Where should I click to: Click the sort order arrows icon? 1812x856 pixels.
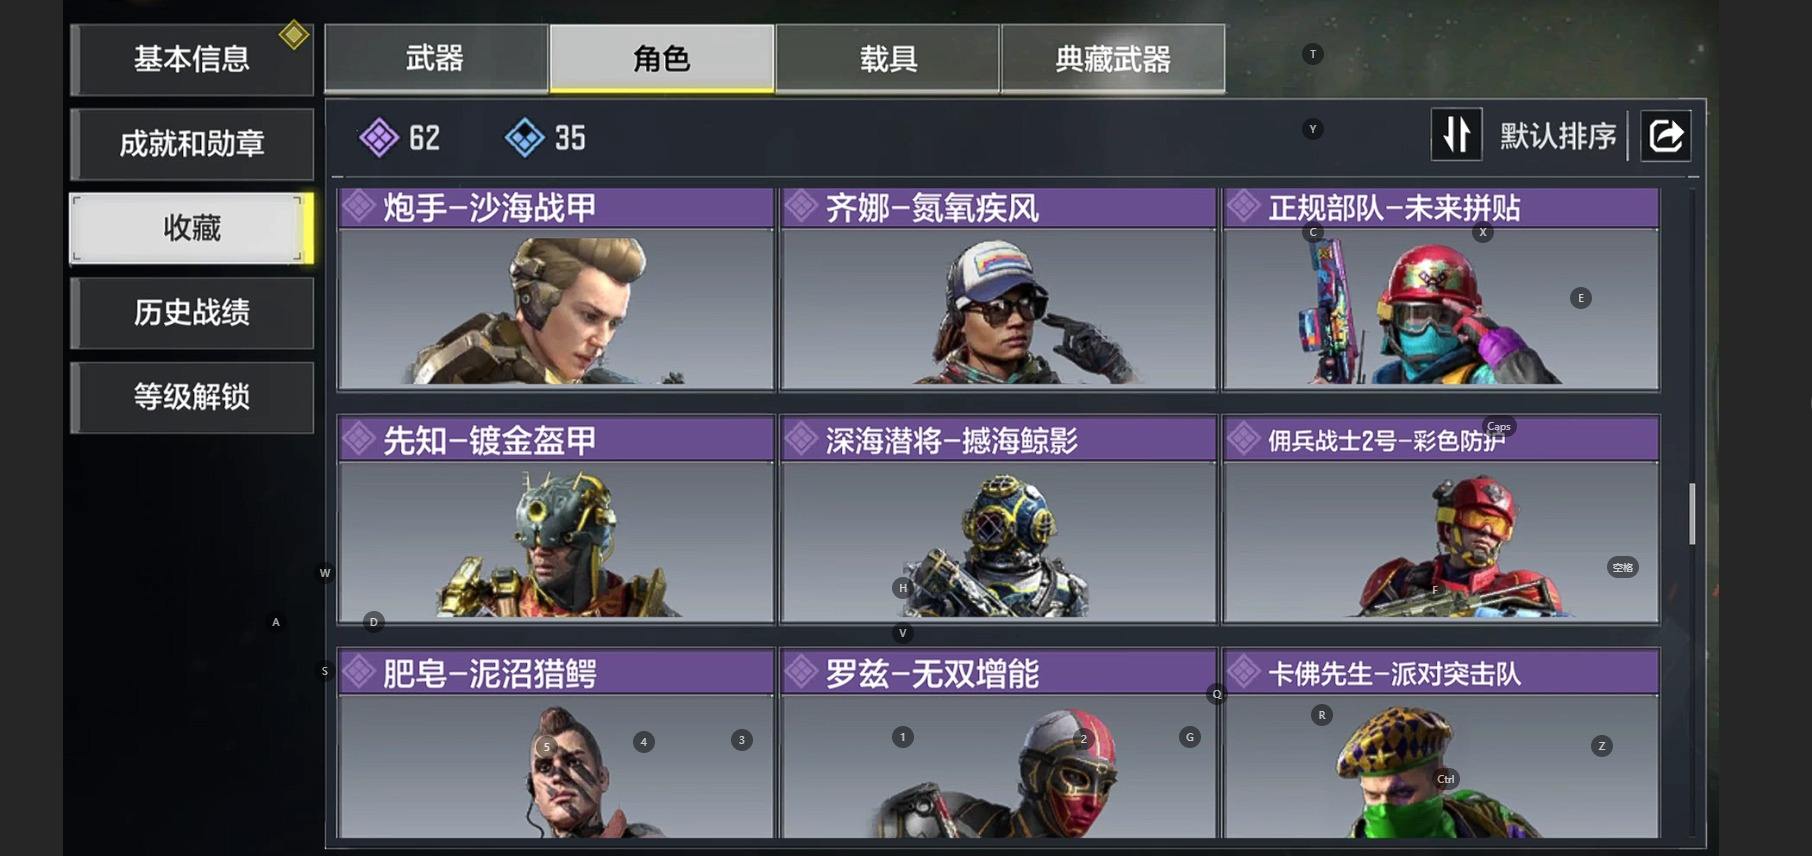pos(1456,135)
